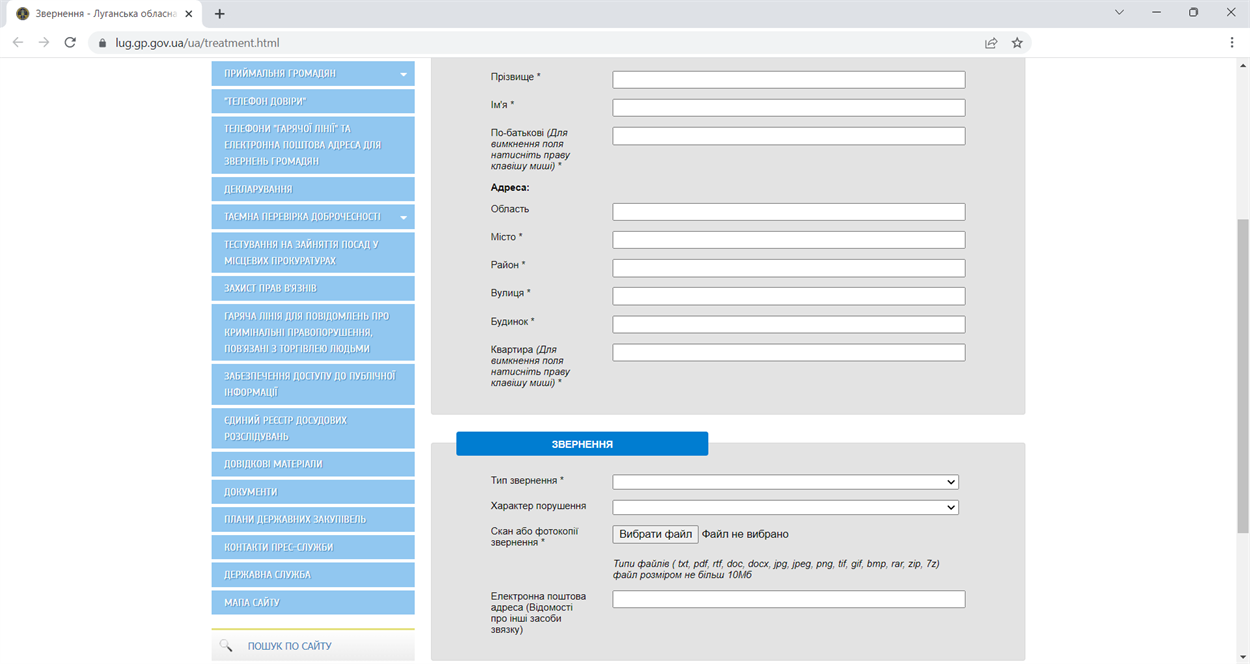Expand the ТАЄМНА ПЕРЕВІРКА ДОБРОЧЕСНОСТІ arrow
The image size is (1250, 664).
404,217
